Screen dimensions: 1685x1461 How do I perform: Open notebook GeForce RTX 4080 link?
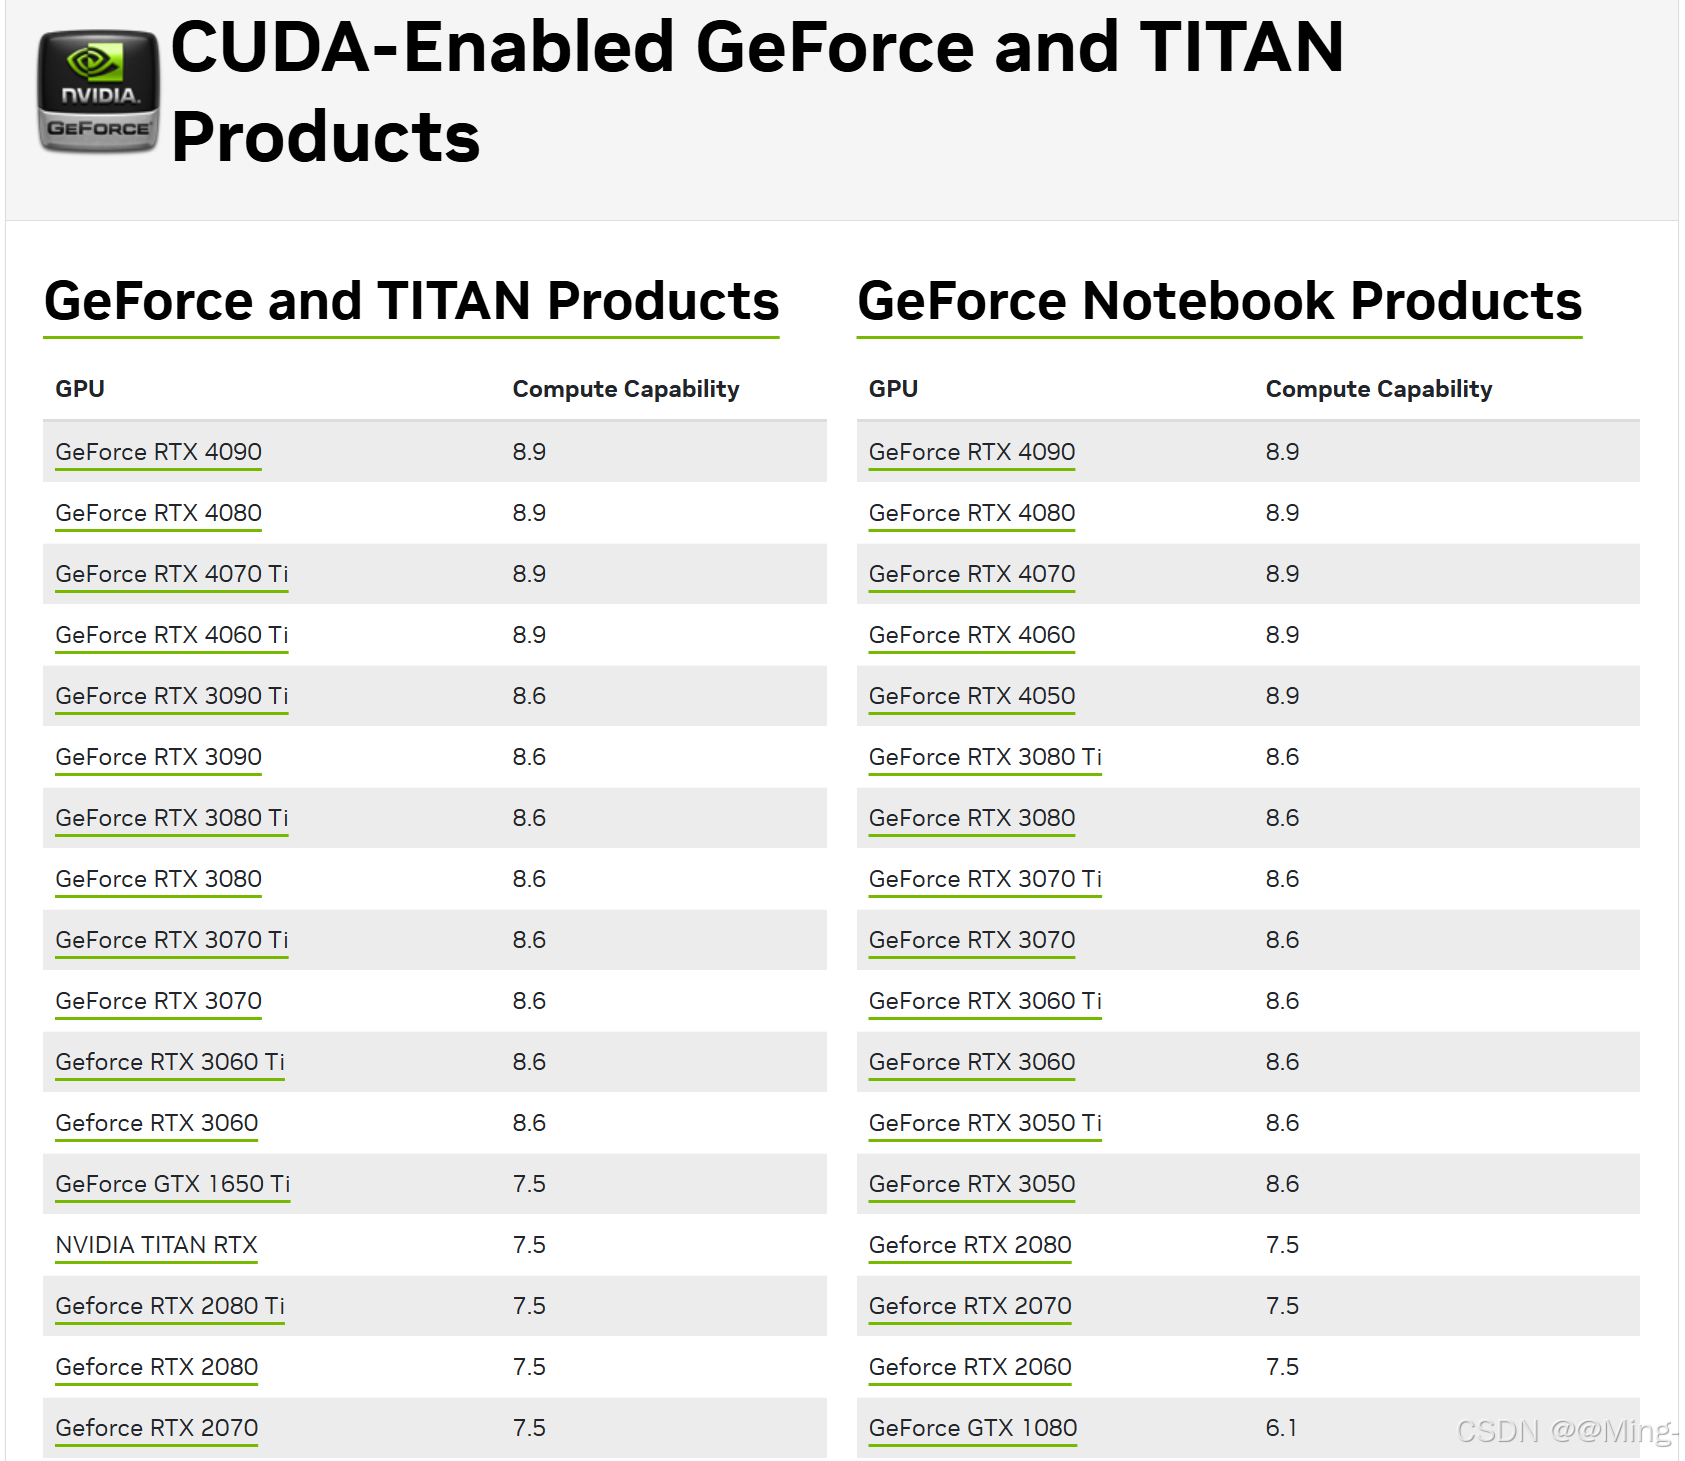click(x=972, y=513)
